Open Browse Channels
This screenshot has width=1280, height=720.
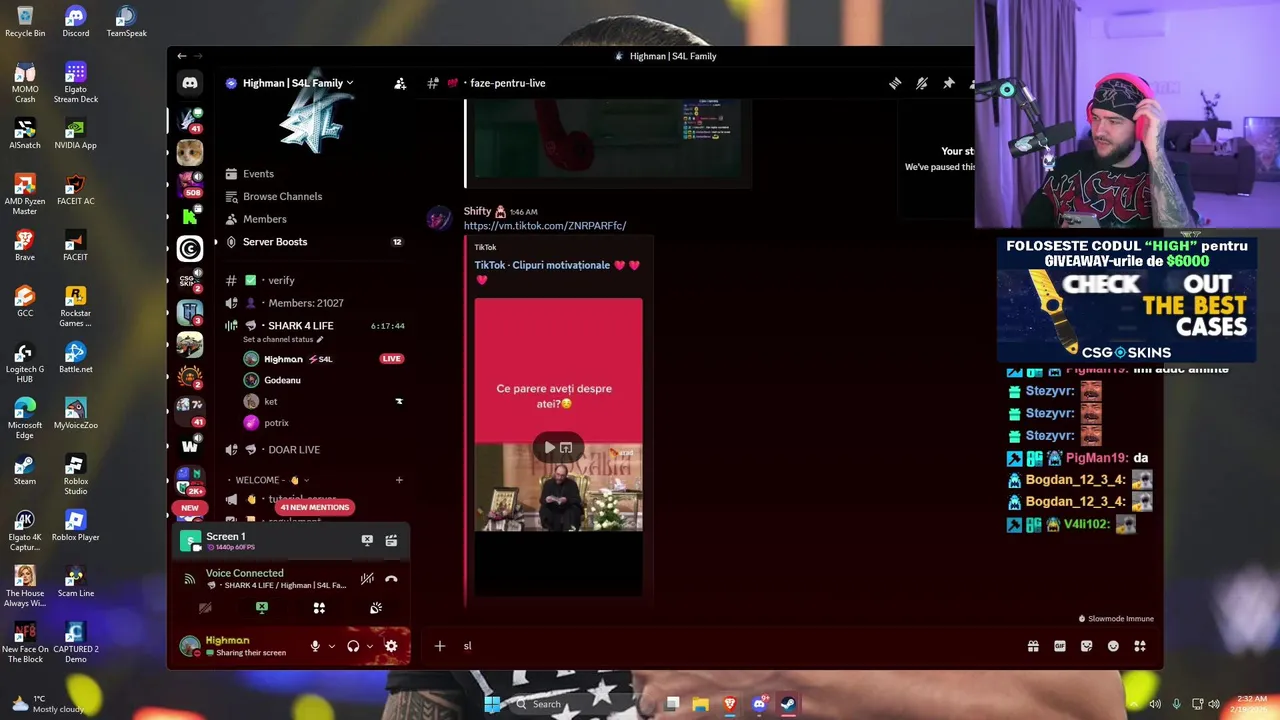314,197
